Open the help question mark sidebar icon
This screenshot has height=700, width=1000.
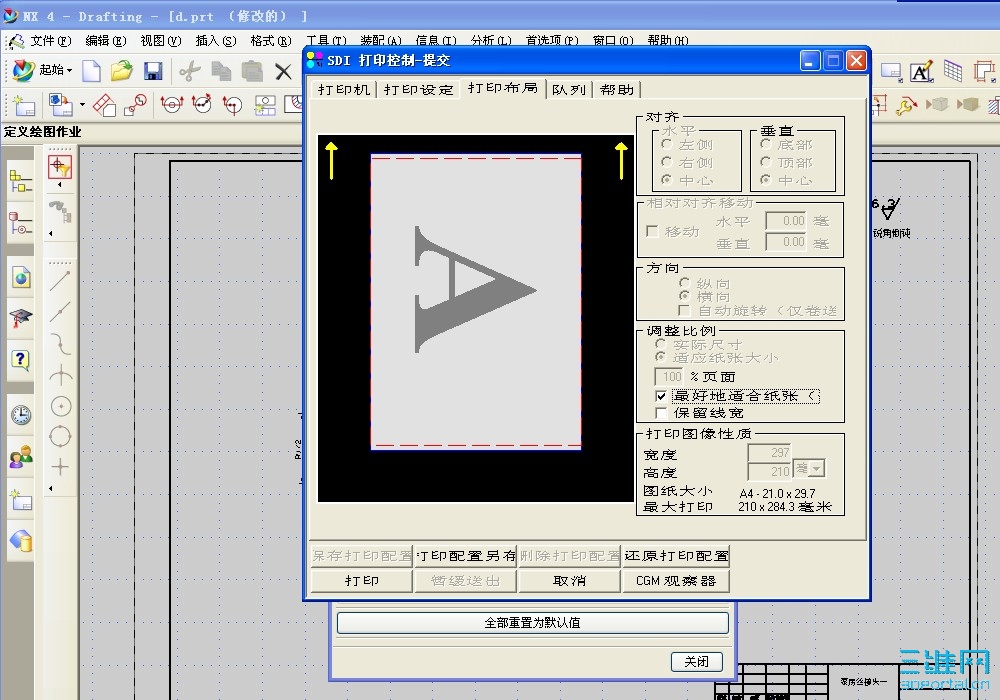[20, 361]
